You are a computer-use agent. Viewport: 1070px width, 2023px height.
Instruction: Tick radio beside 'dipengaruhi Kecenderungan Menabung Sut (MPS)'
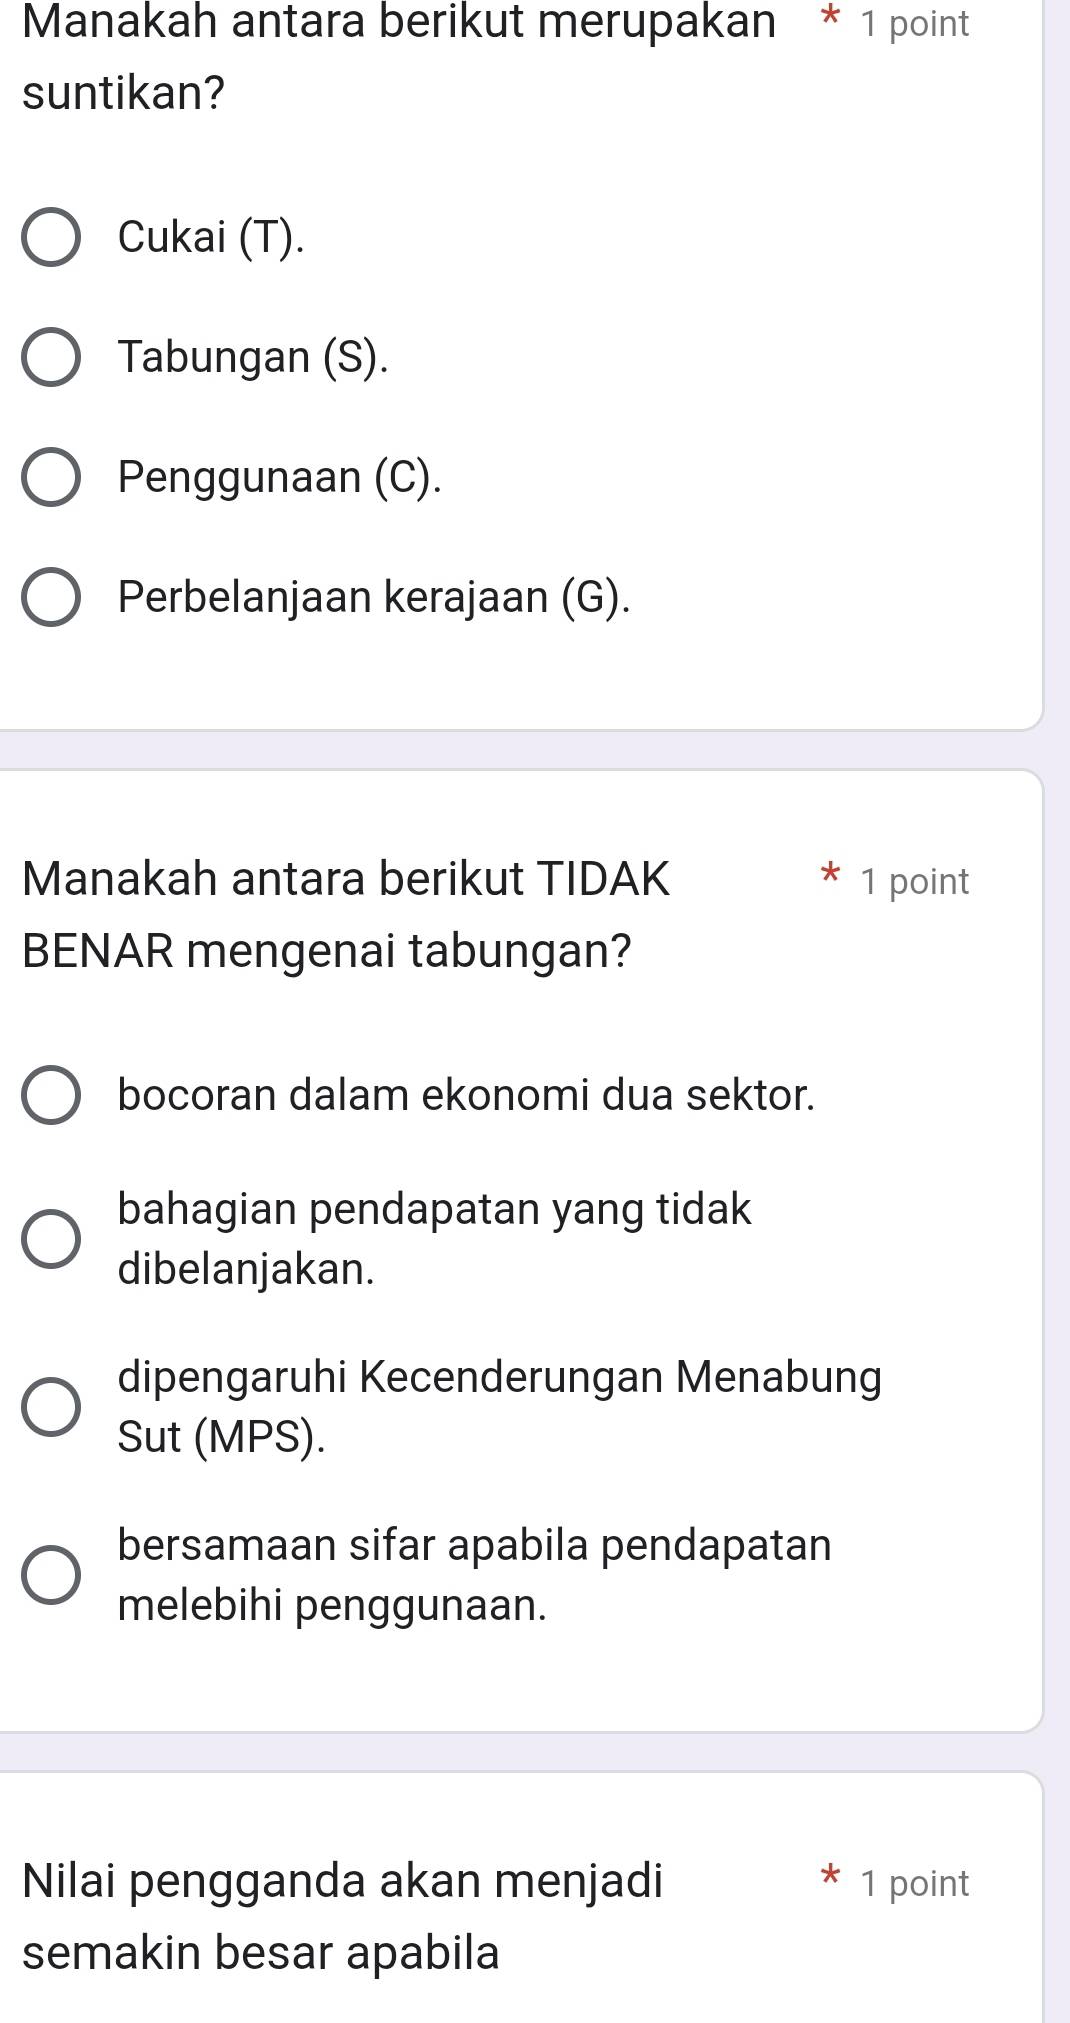pos(51,1407)
